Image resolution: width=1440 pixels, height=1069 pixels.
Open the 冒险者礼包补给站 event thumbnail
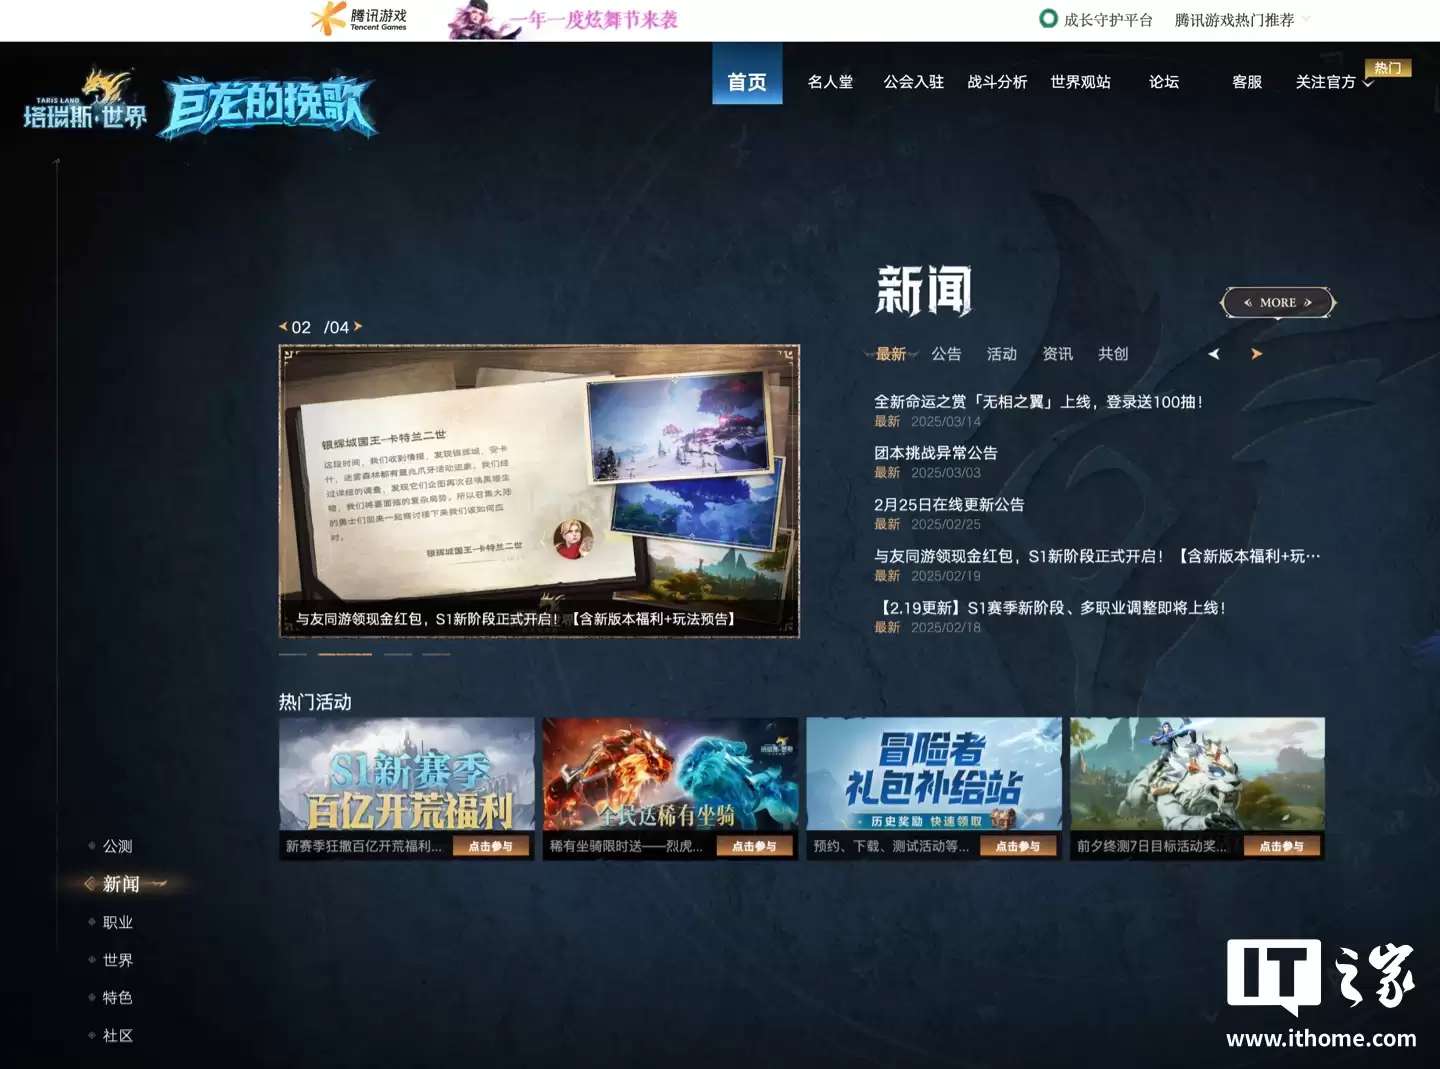tap(933, 773)
